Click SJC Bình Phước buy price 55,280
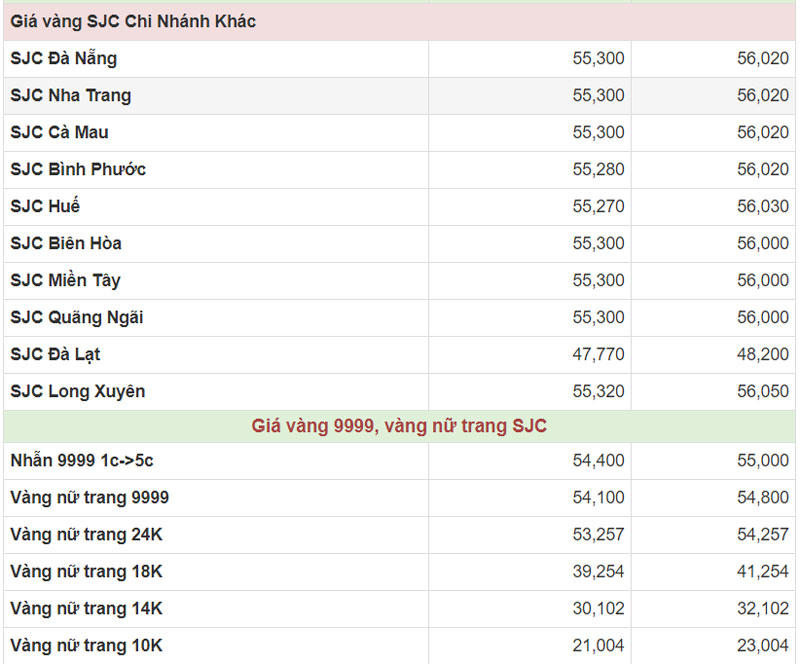The width and height of the screenshot is (800, 664). coord(598,169)
